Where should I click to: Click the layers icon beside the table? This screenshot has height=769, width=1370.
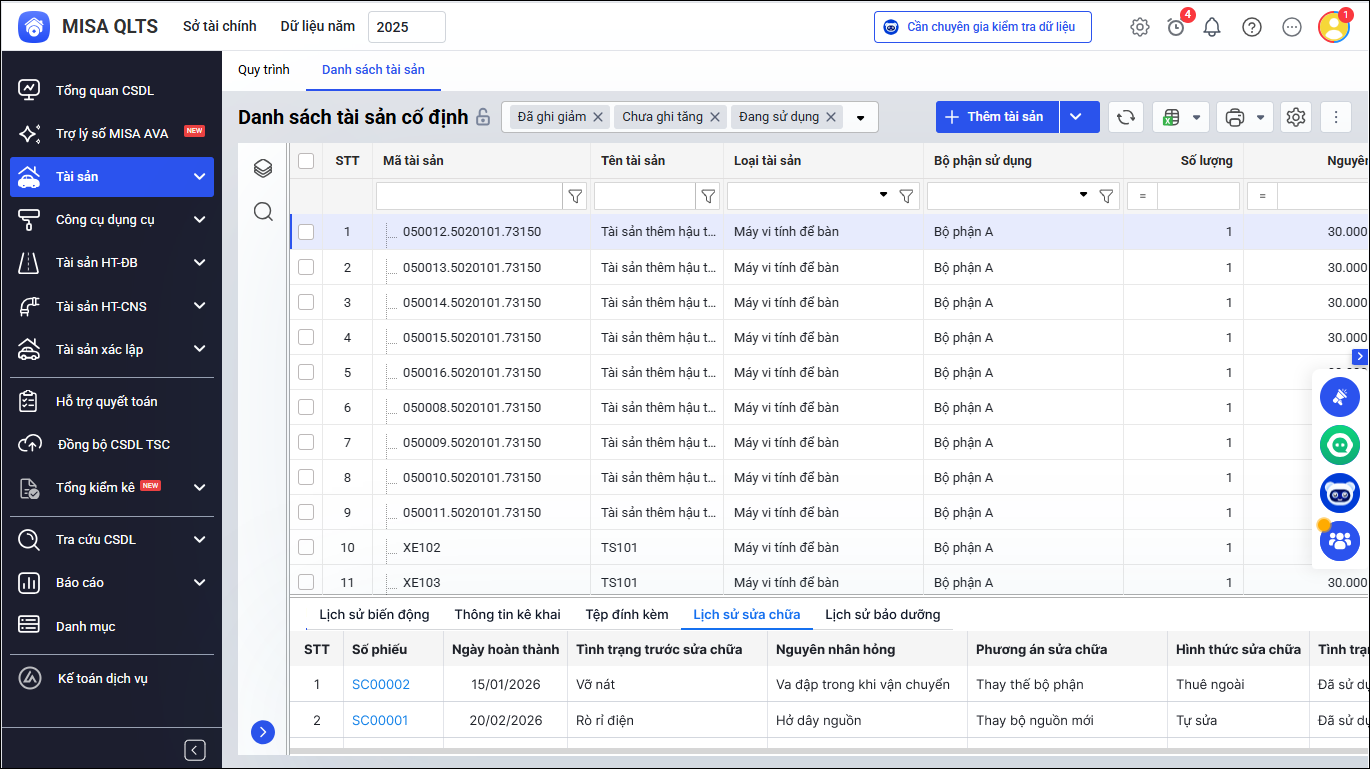point(263,168)
